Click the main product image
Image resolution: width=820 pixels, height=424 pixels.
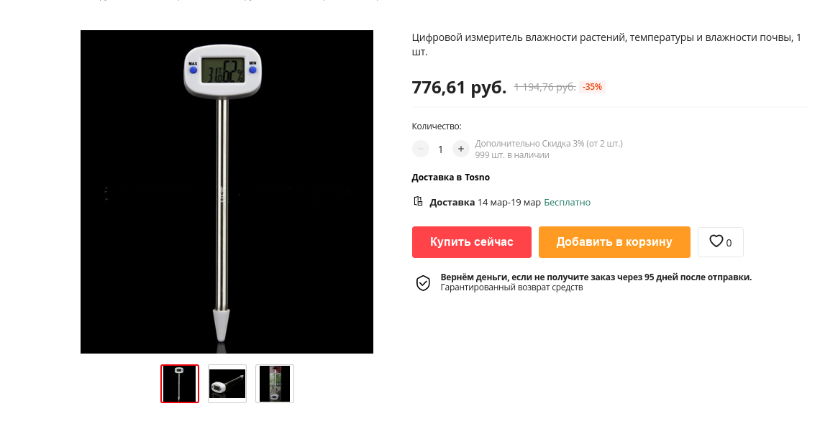[226, 191]
